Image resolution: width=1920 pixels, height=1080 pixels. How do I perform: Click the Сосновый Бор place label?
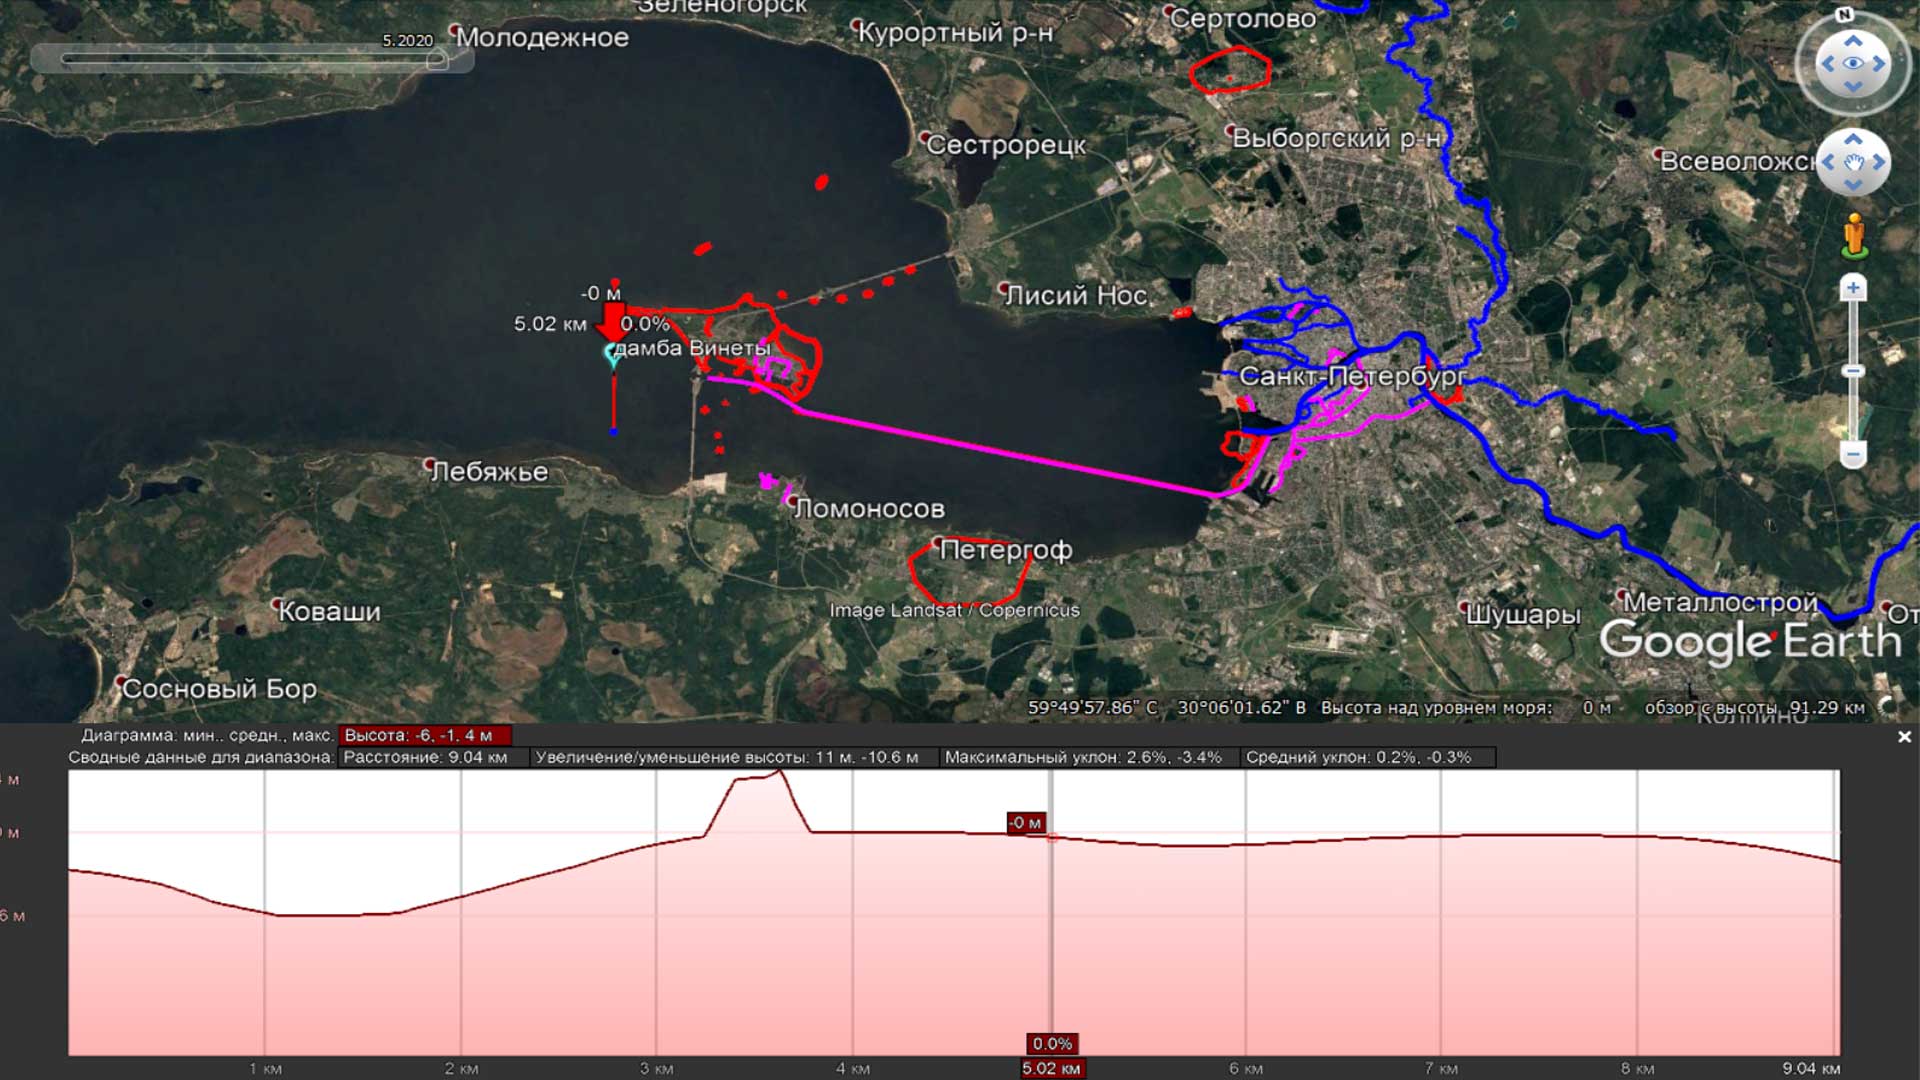[x=219, y=689]
